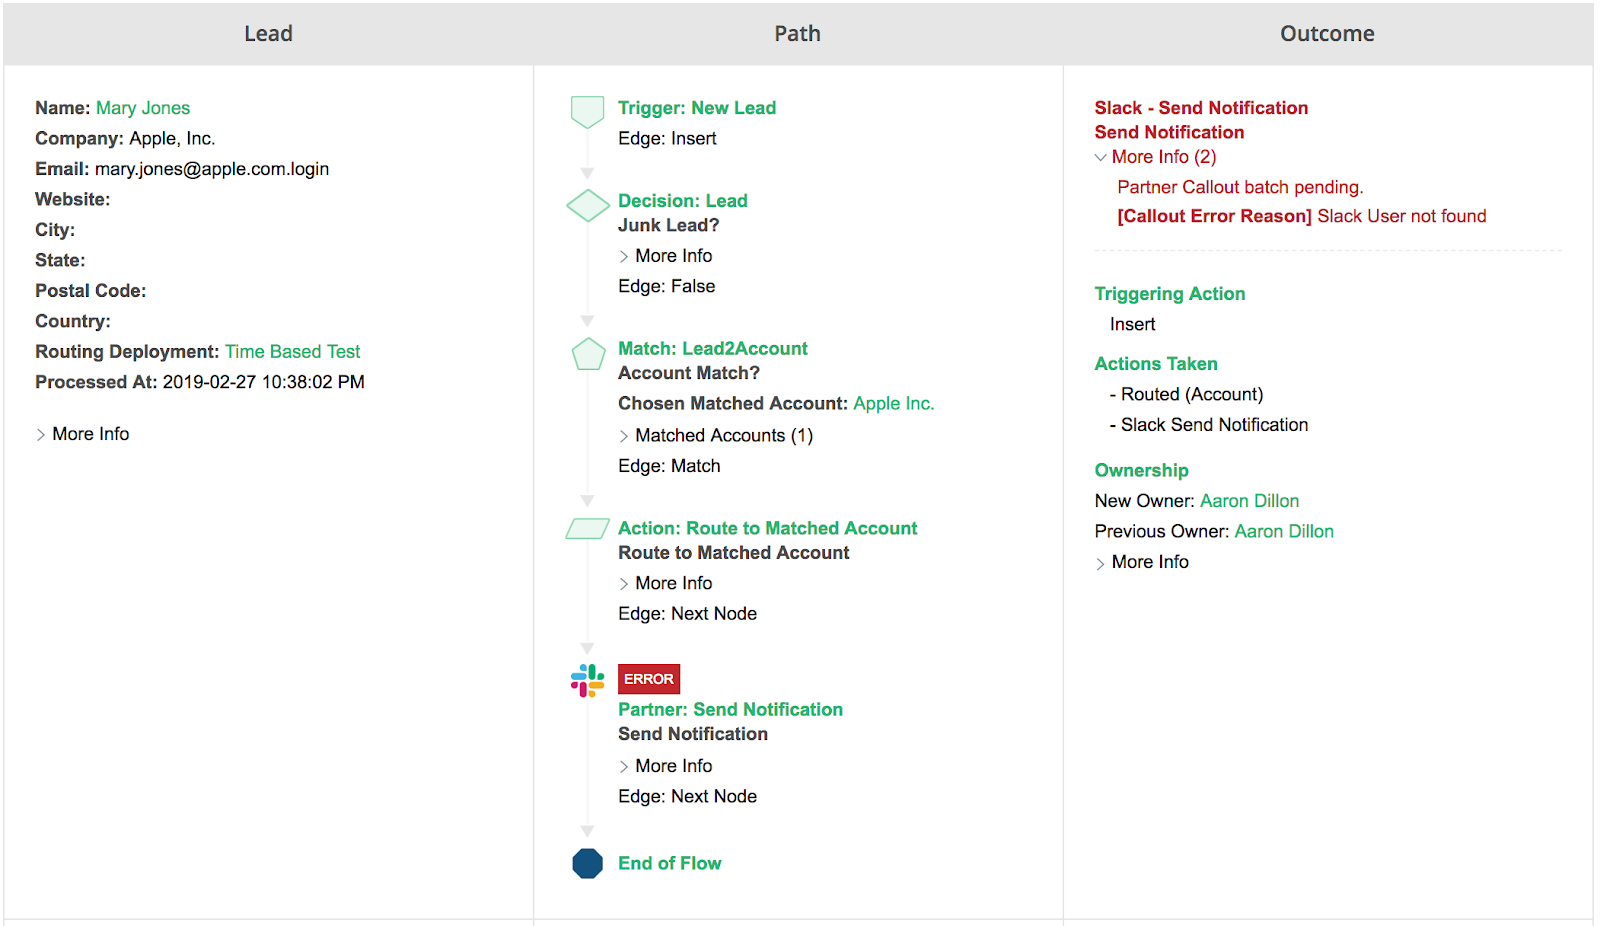Click the Trigger New Lead node icon
This screenshot has width=1600, height=926.
click(x=587, y=111)
